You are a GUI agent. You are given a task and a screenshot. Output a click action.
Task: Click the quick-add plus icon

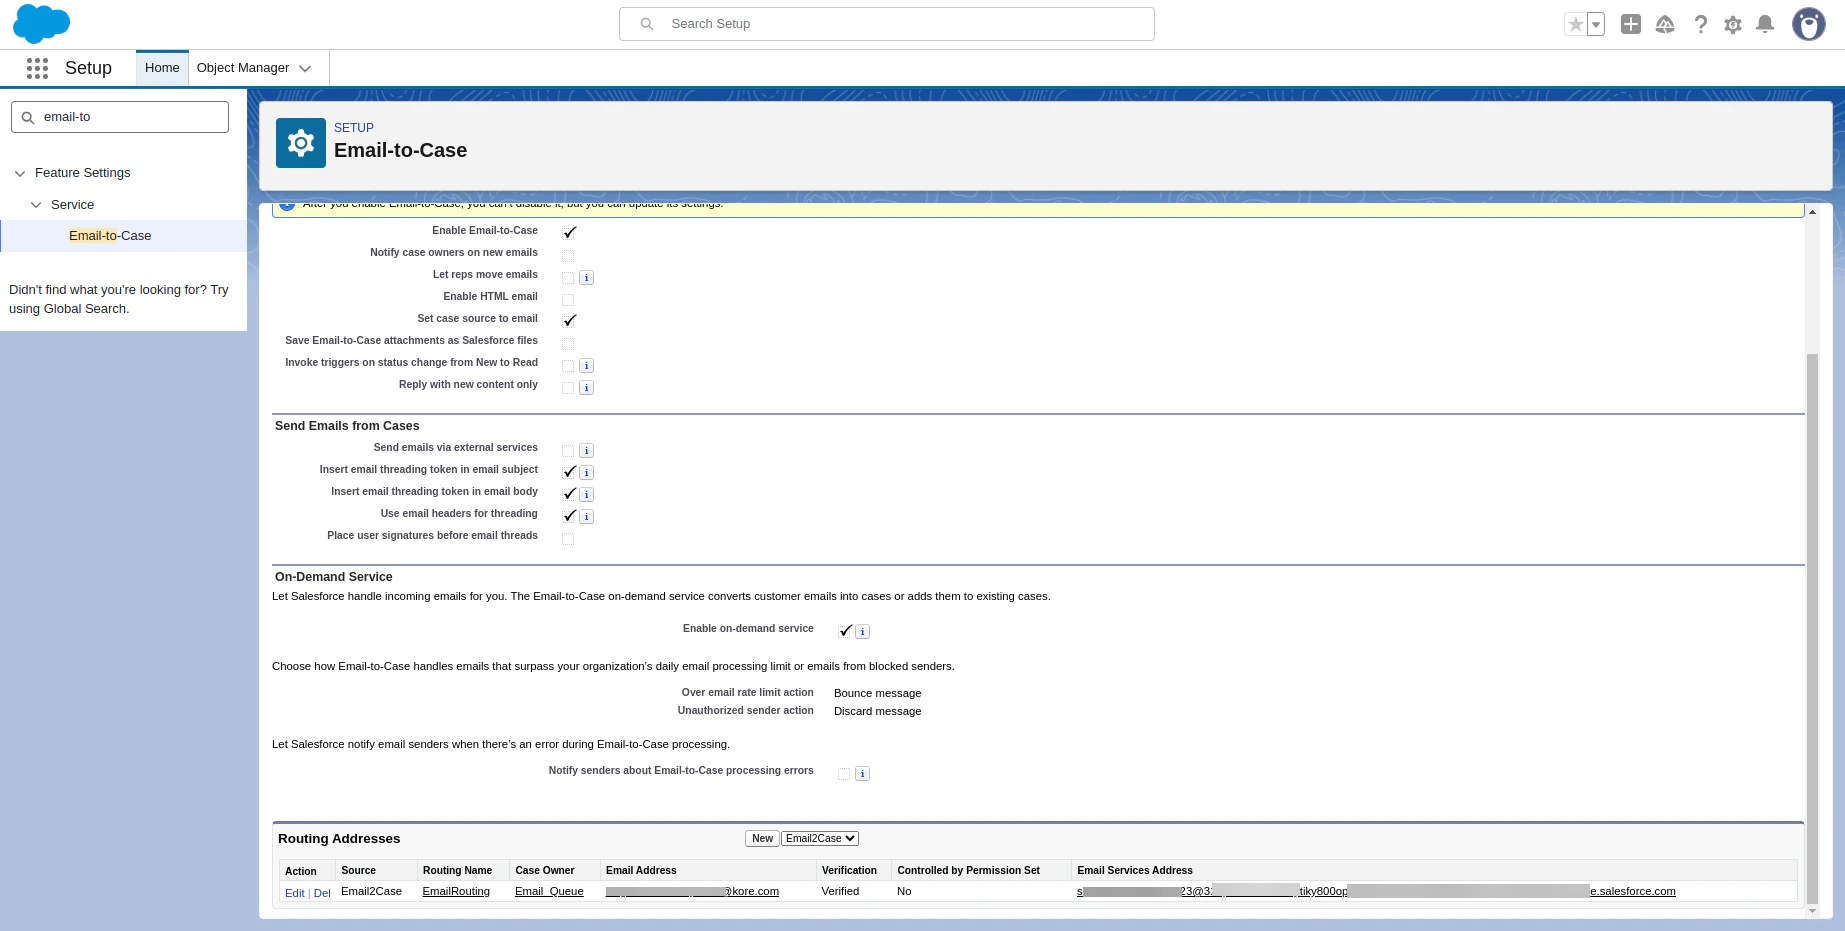(1630, 24)
